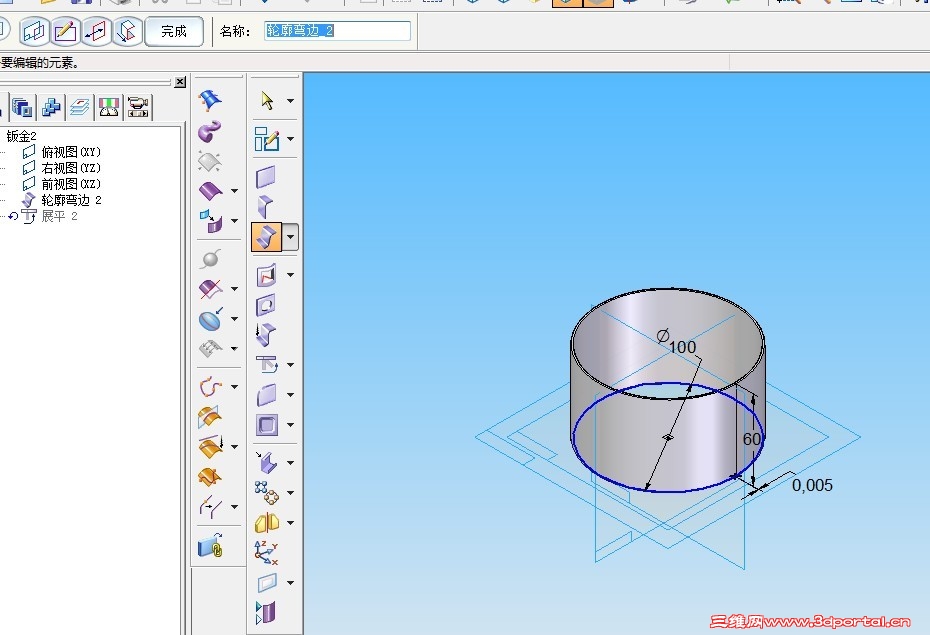Click the Extent step icon before 完成
This screenshot has width=930, height=635.
coord(127,31)
